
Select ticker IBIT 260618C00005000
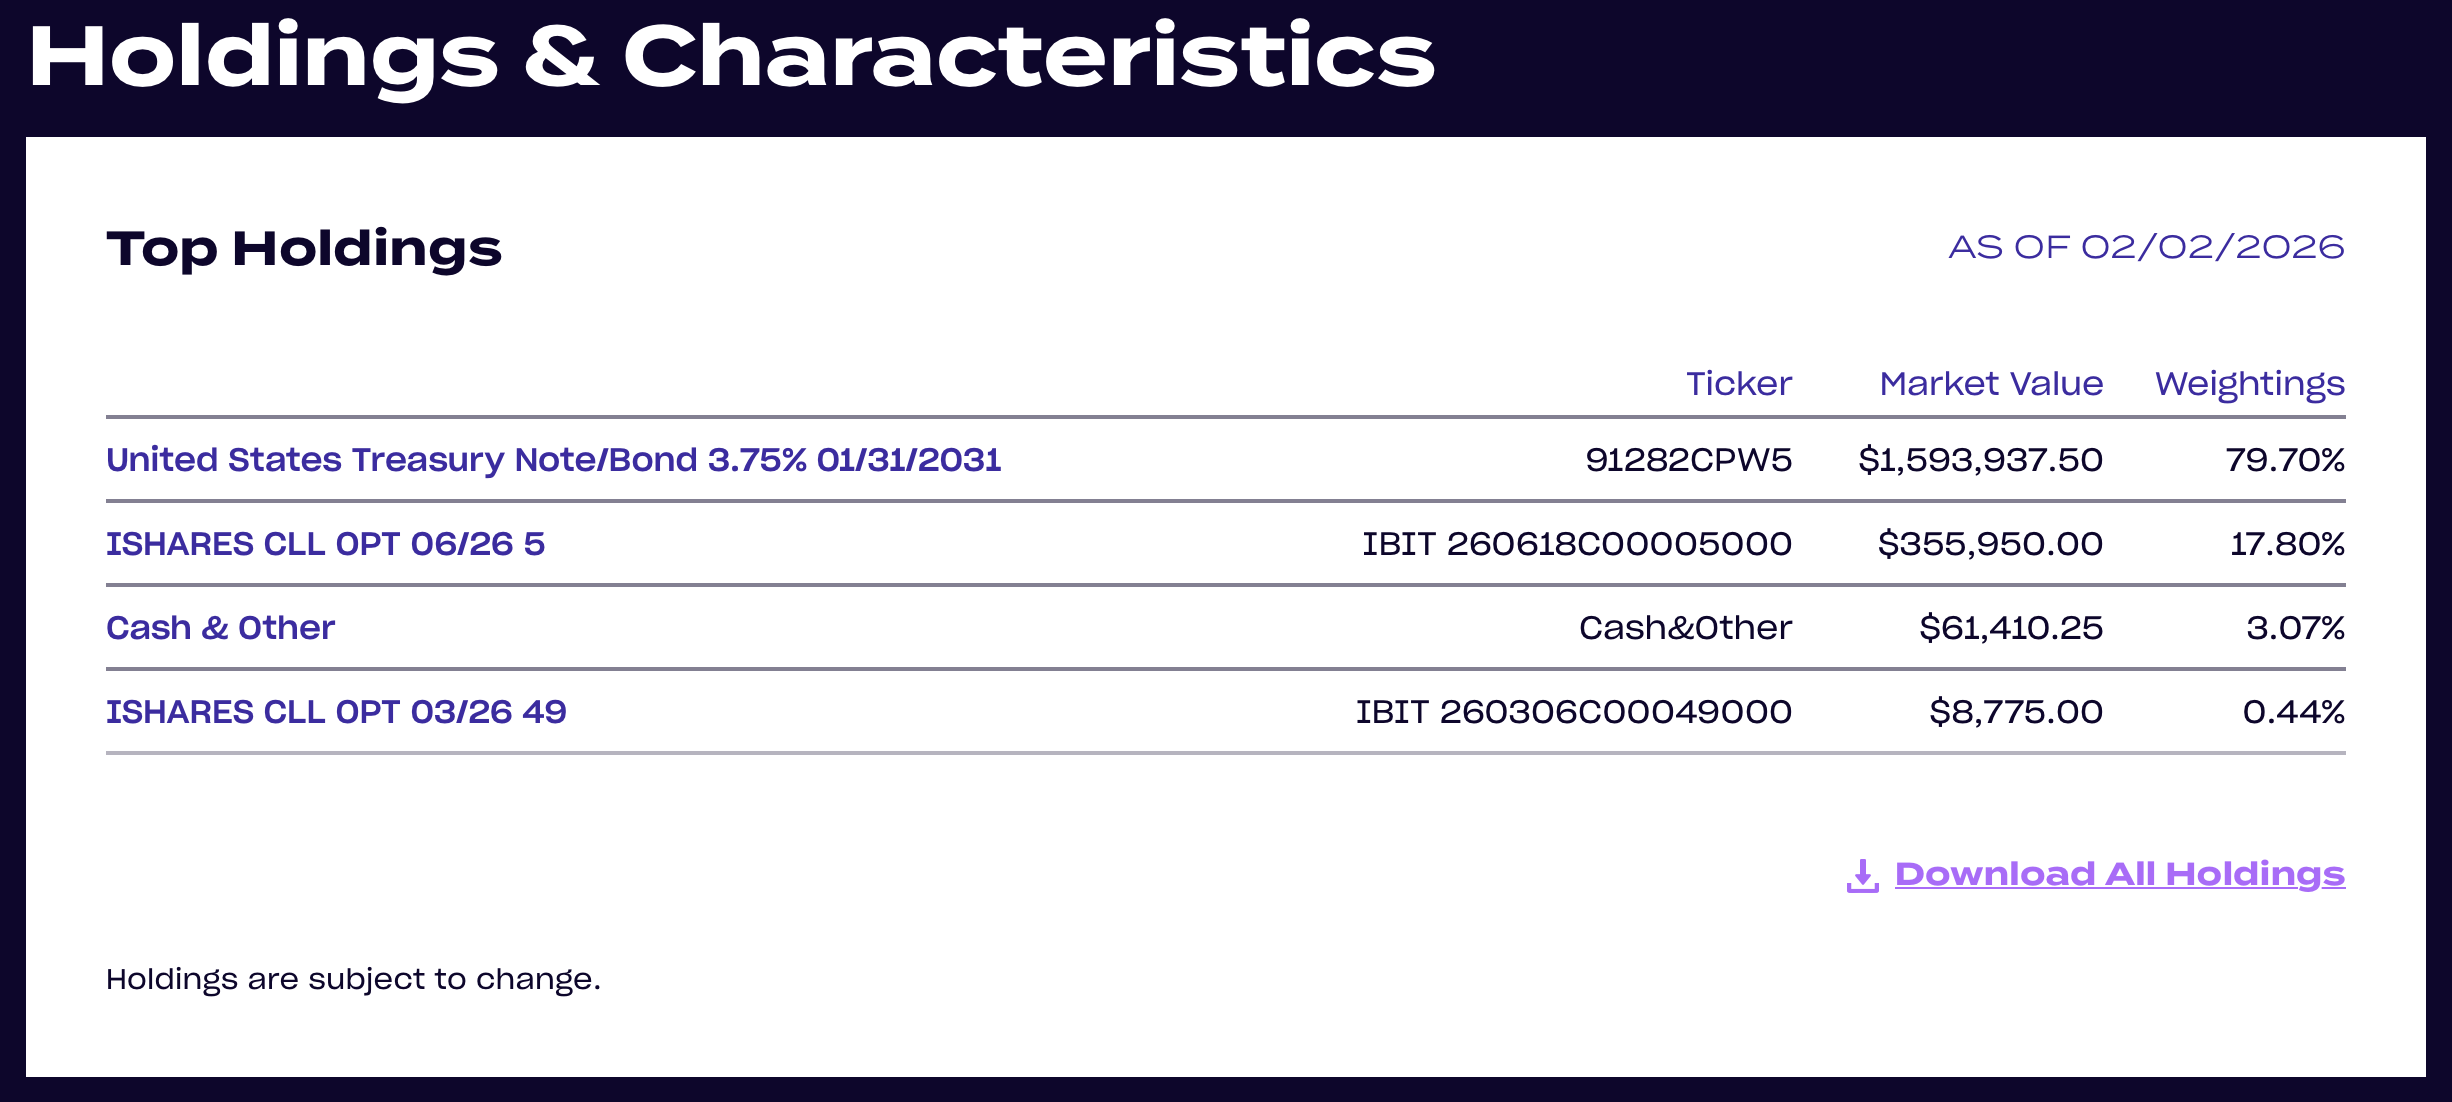[x=1578, y=544]
